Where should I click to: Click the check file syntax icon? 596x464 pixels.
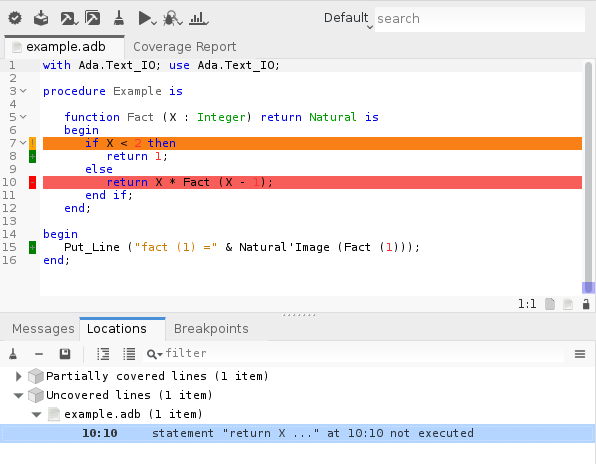coord(15,18)
